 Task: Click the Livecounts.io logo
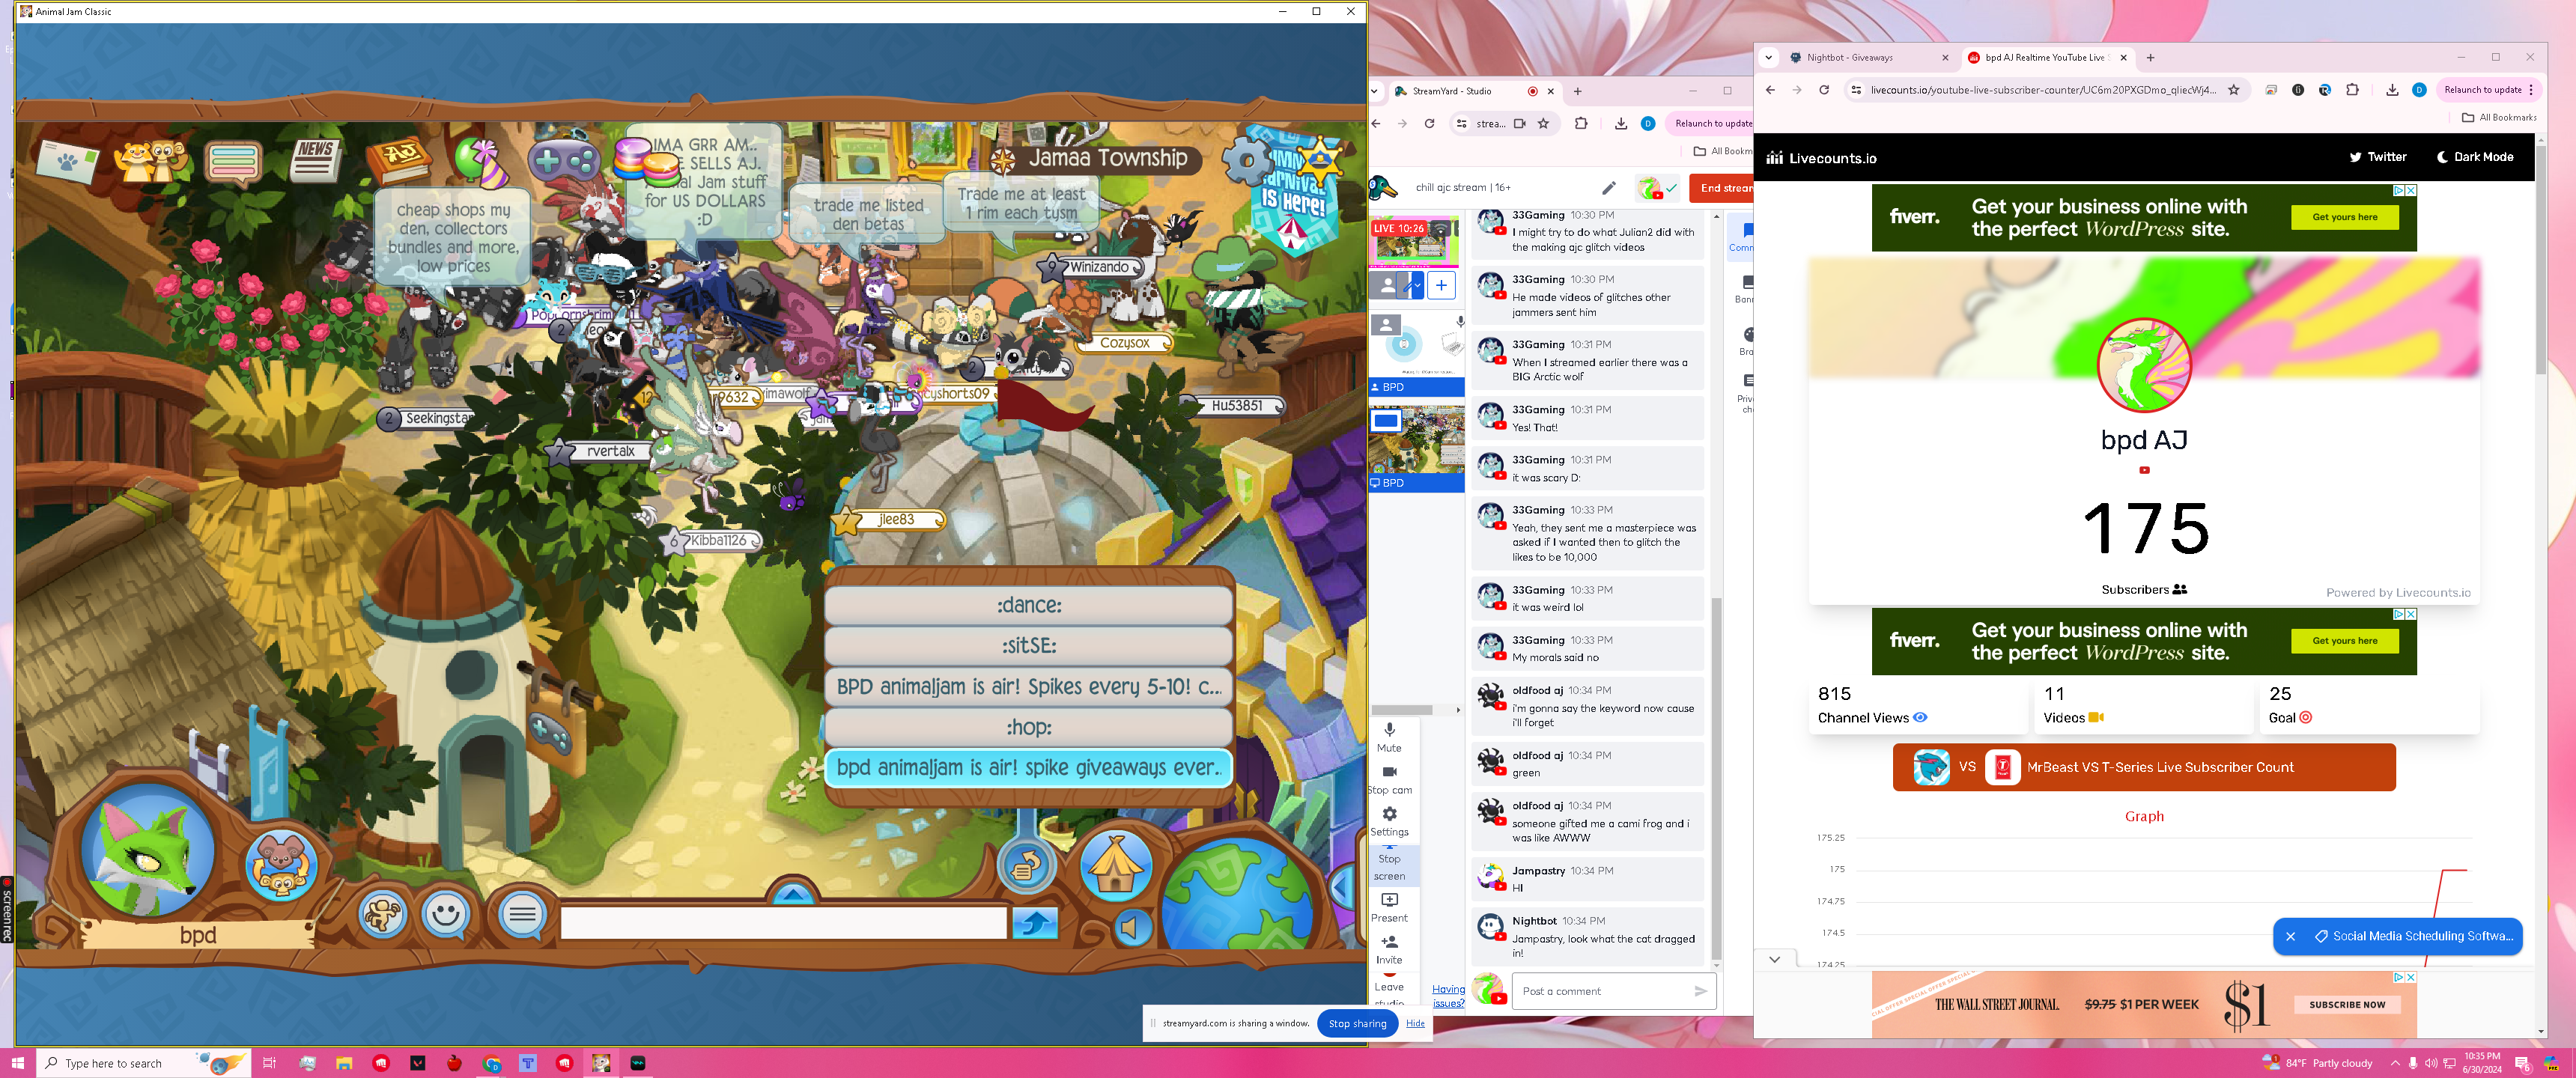pyautogui.click(x=1821, y=158)
